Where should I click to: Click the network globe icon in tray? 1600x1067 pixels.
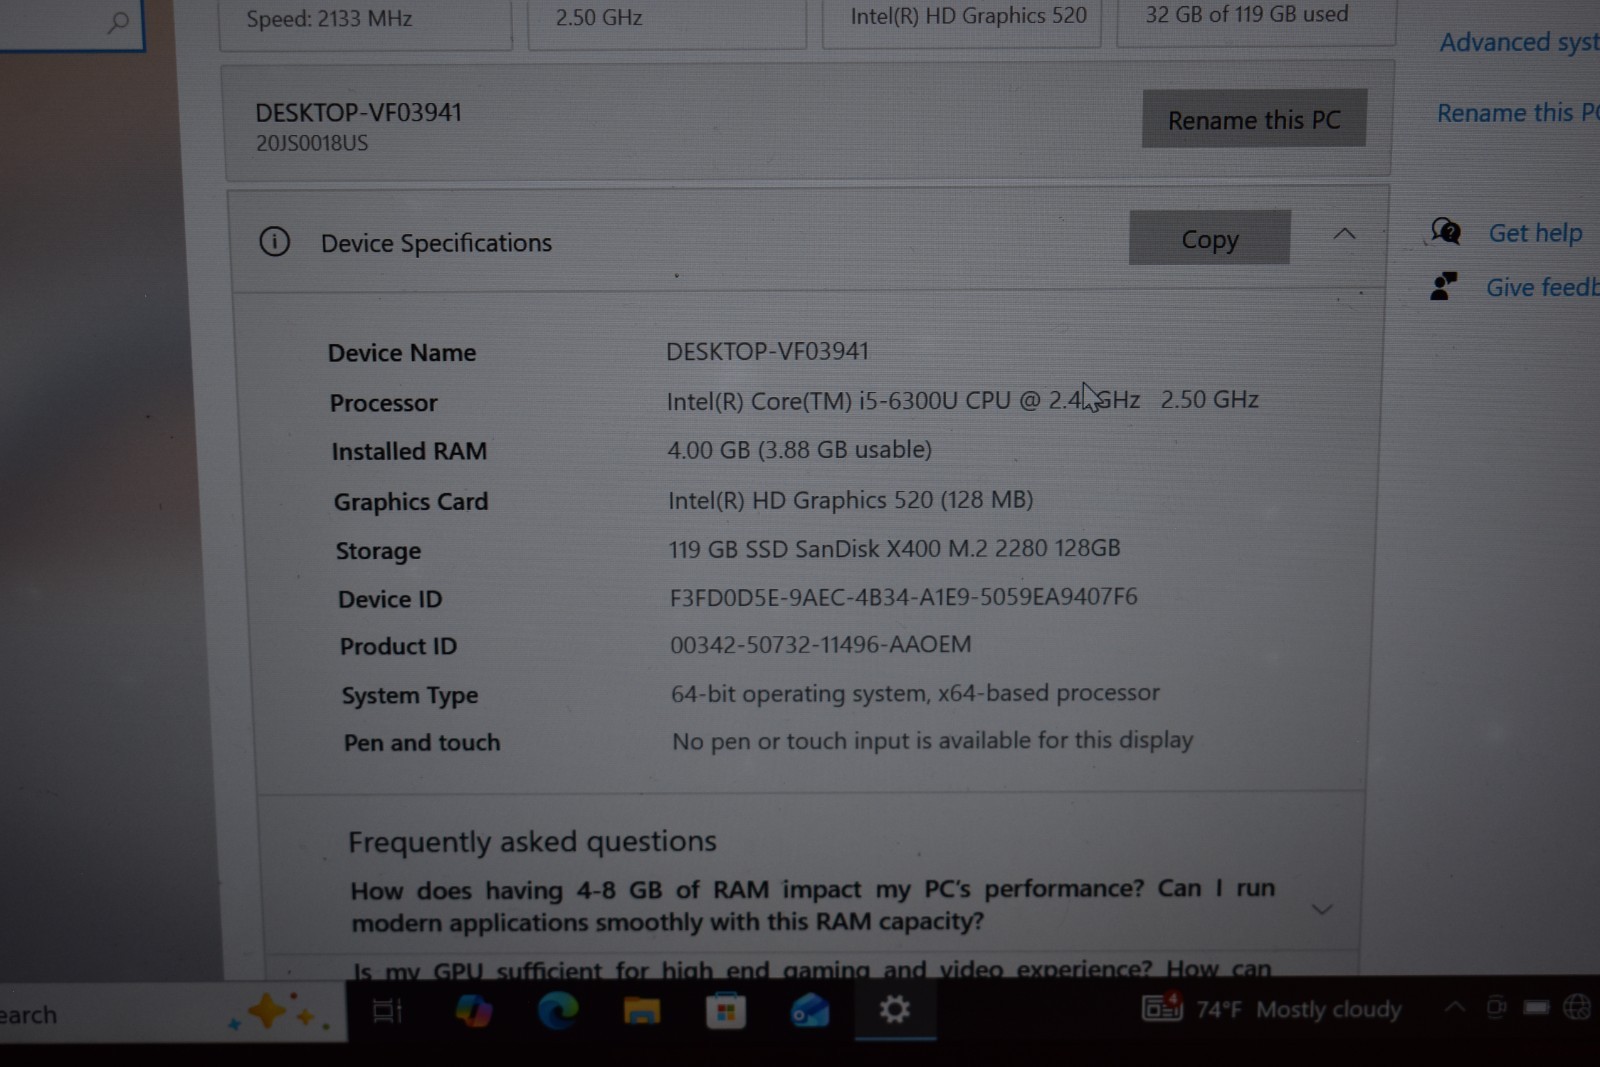point(1577,1006)
